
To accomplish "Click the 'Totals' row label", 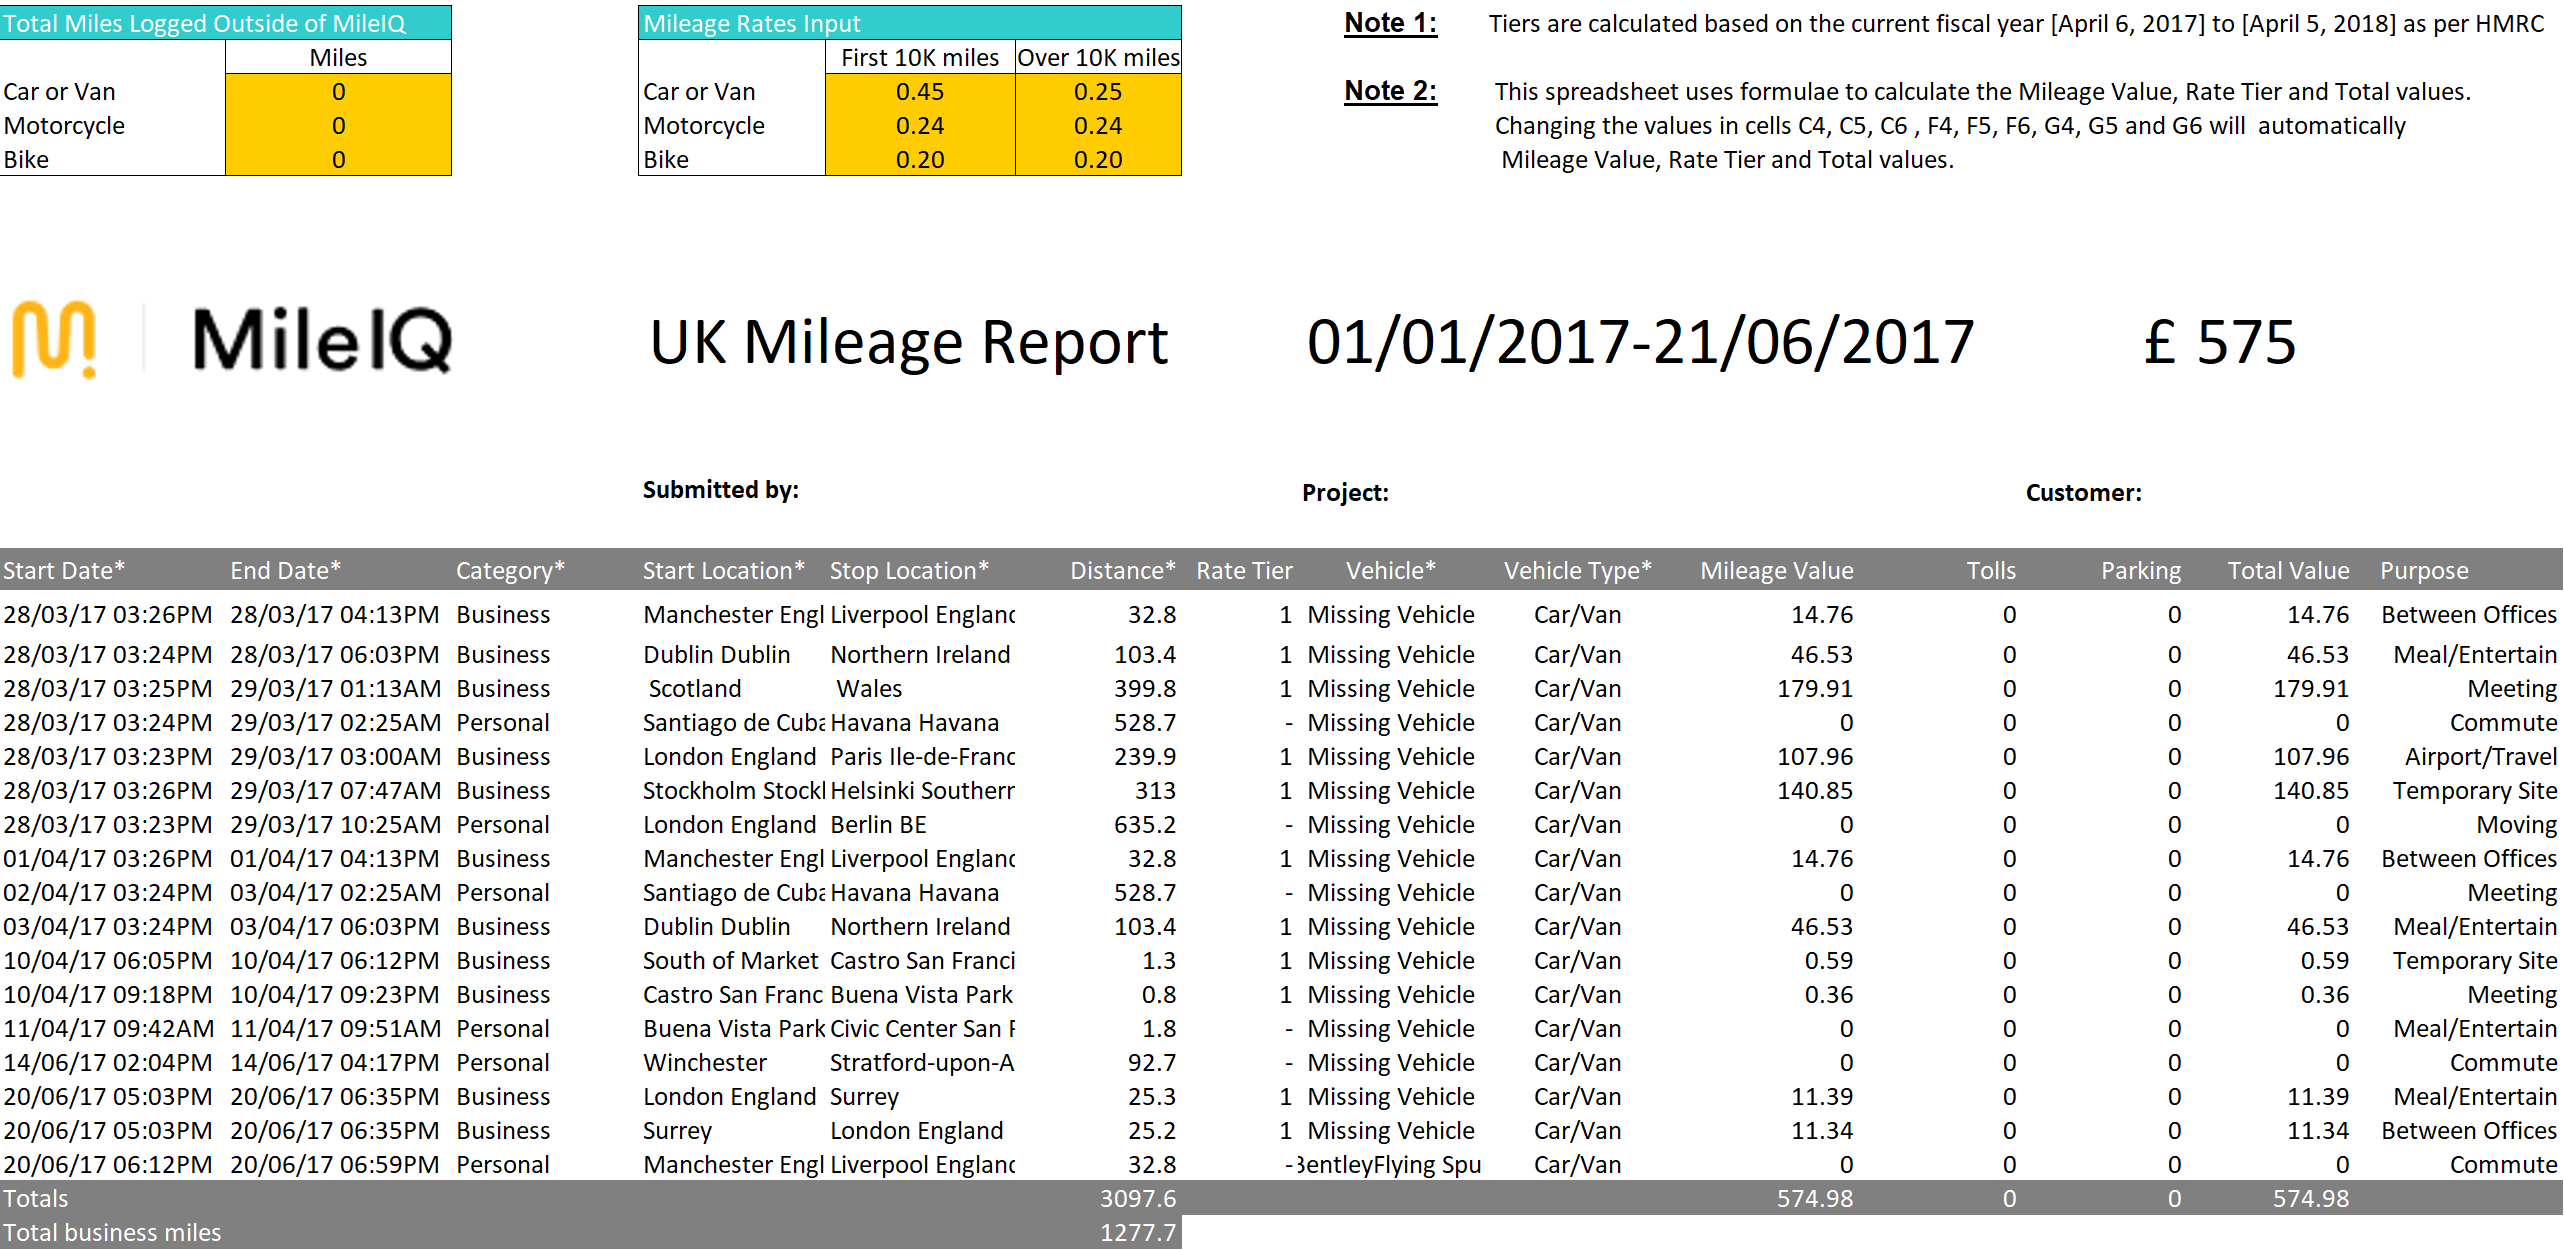I will click(36, 1199).
